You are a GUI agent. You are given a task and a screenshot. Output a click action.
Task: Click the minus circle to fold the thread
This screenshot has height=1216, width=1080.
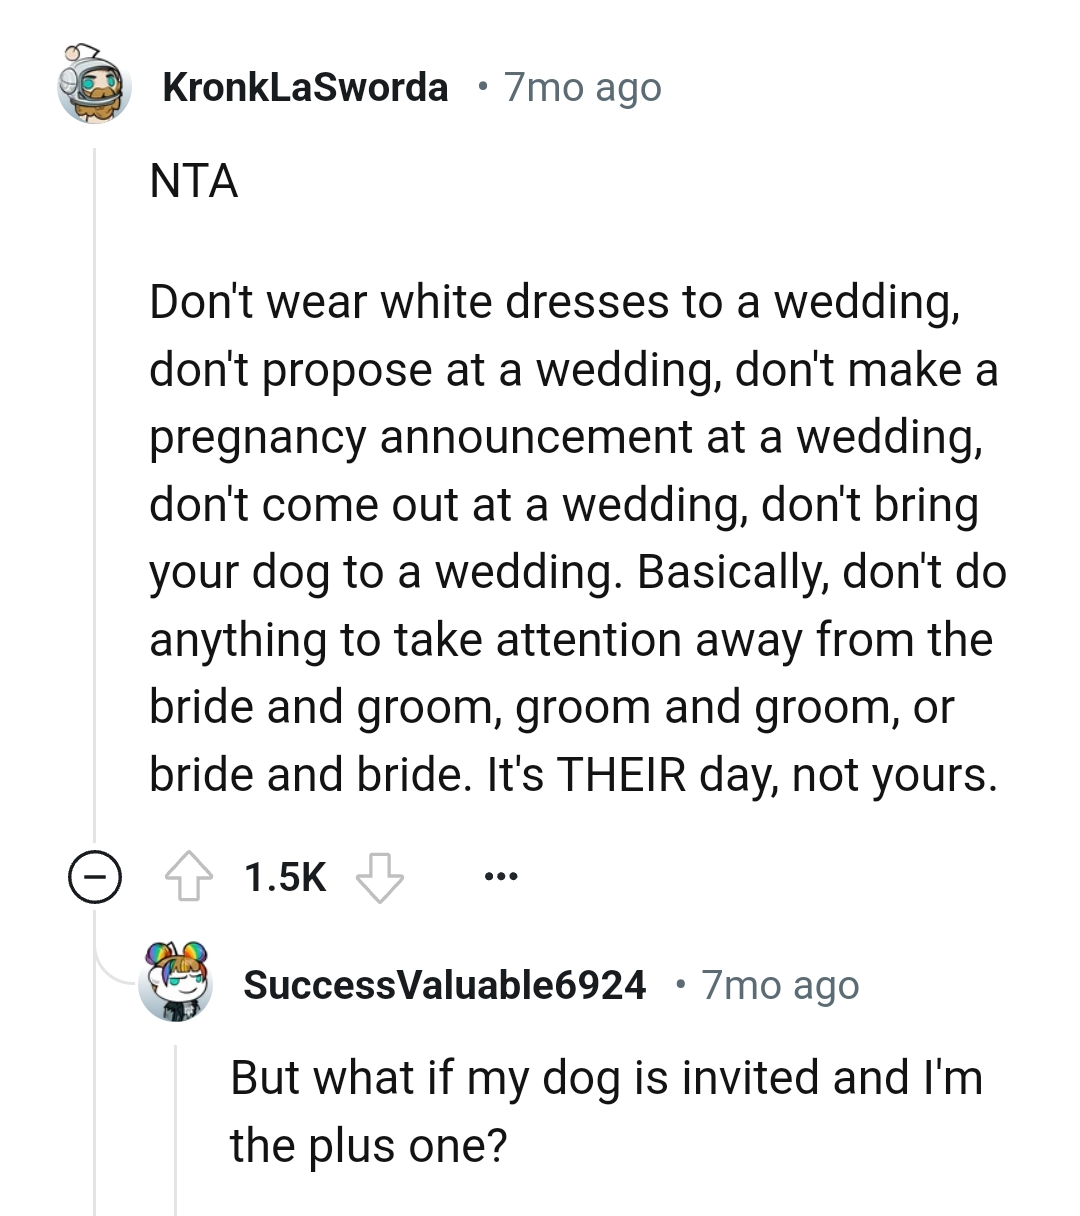(94, 878)
